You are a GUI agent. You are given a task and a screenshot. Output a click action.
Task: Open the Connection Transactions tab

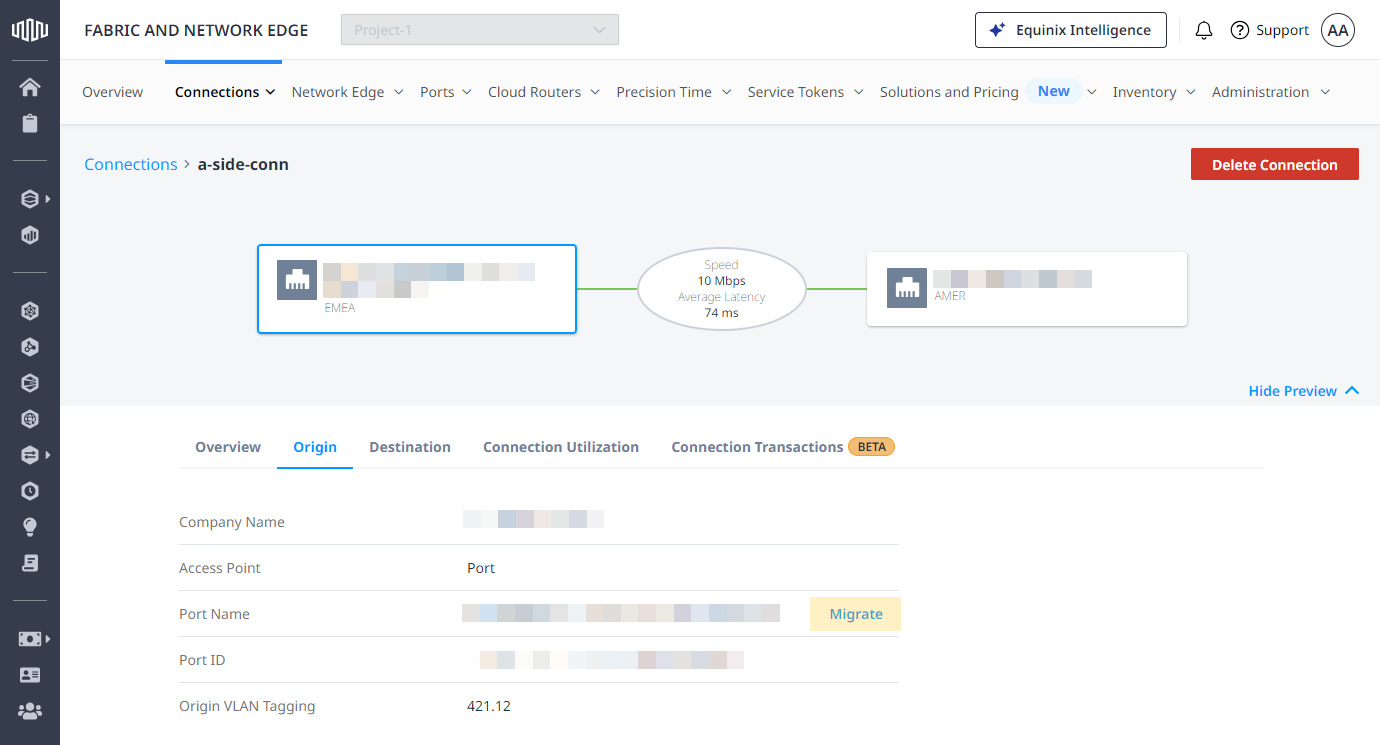(757, 447)
